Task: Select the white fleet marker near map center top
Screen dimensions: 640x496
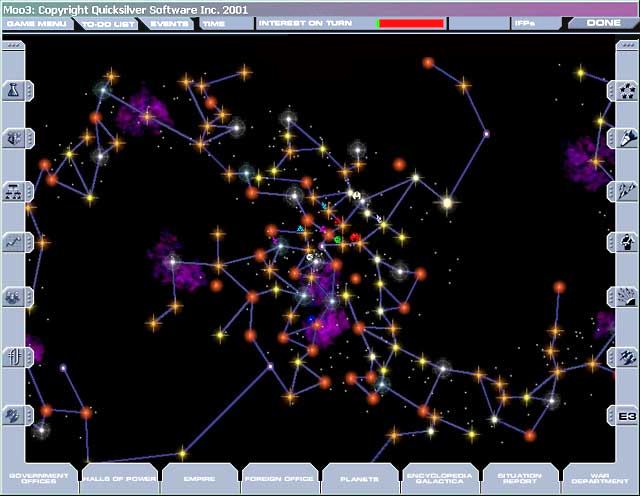Action: point(356,196)
